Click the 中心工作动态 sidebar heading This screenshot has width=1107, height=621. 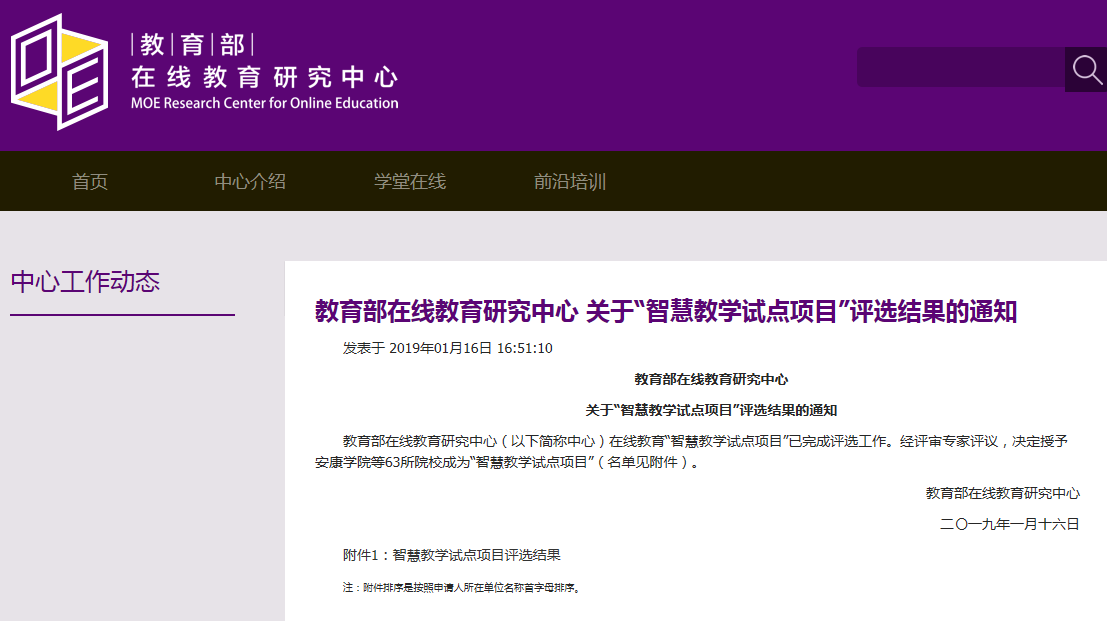(85, 282)
